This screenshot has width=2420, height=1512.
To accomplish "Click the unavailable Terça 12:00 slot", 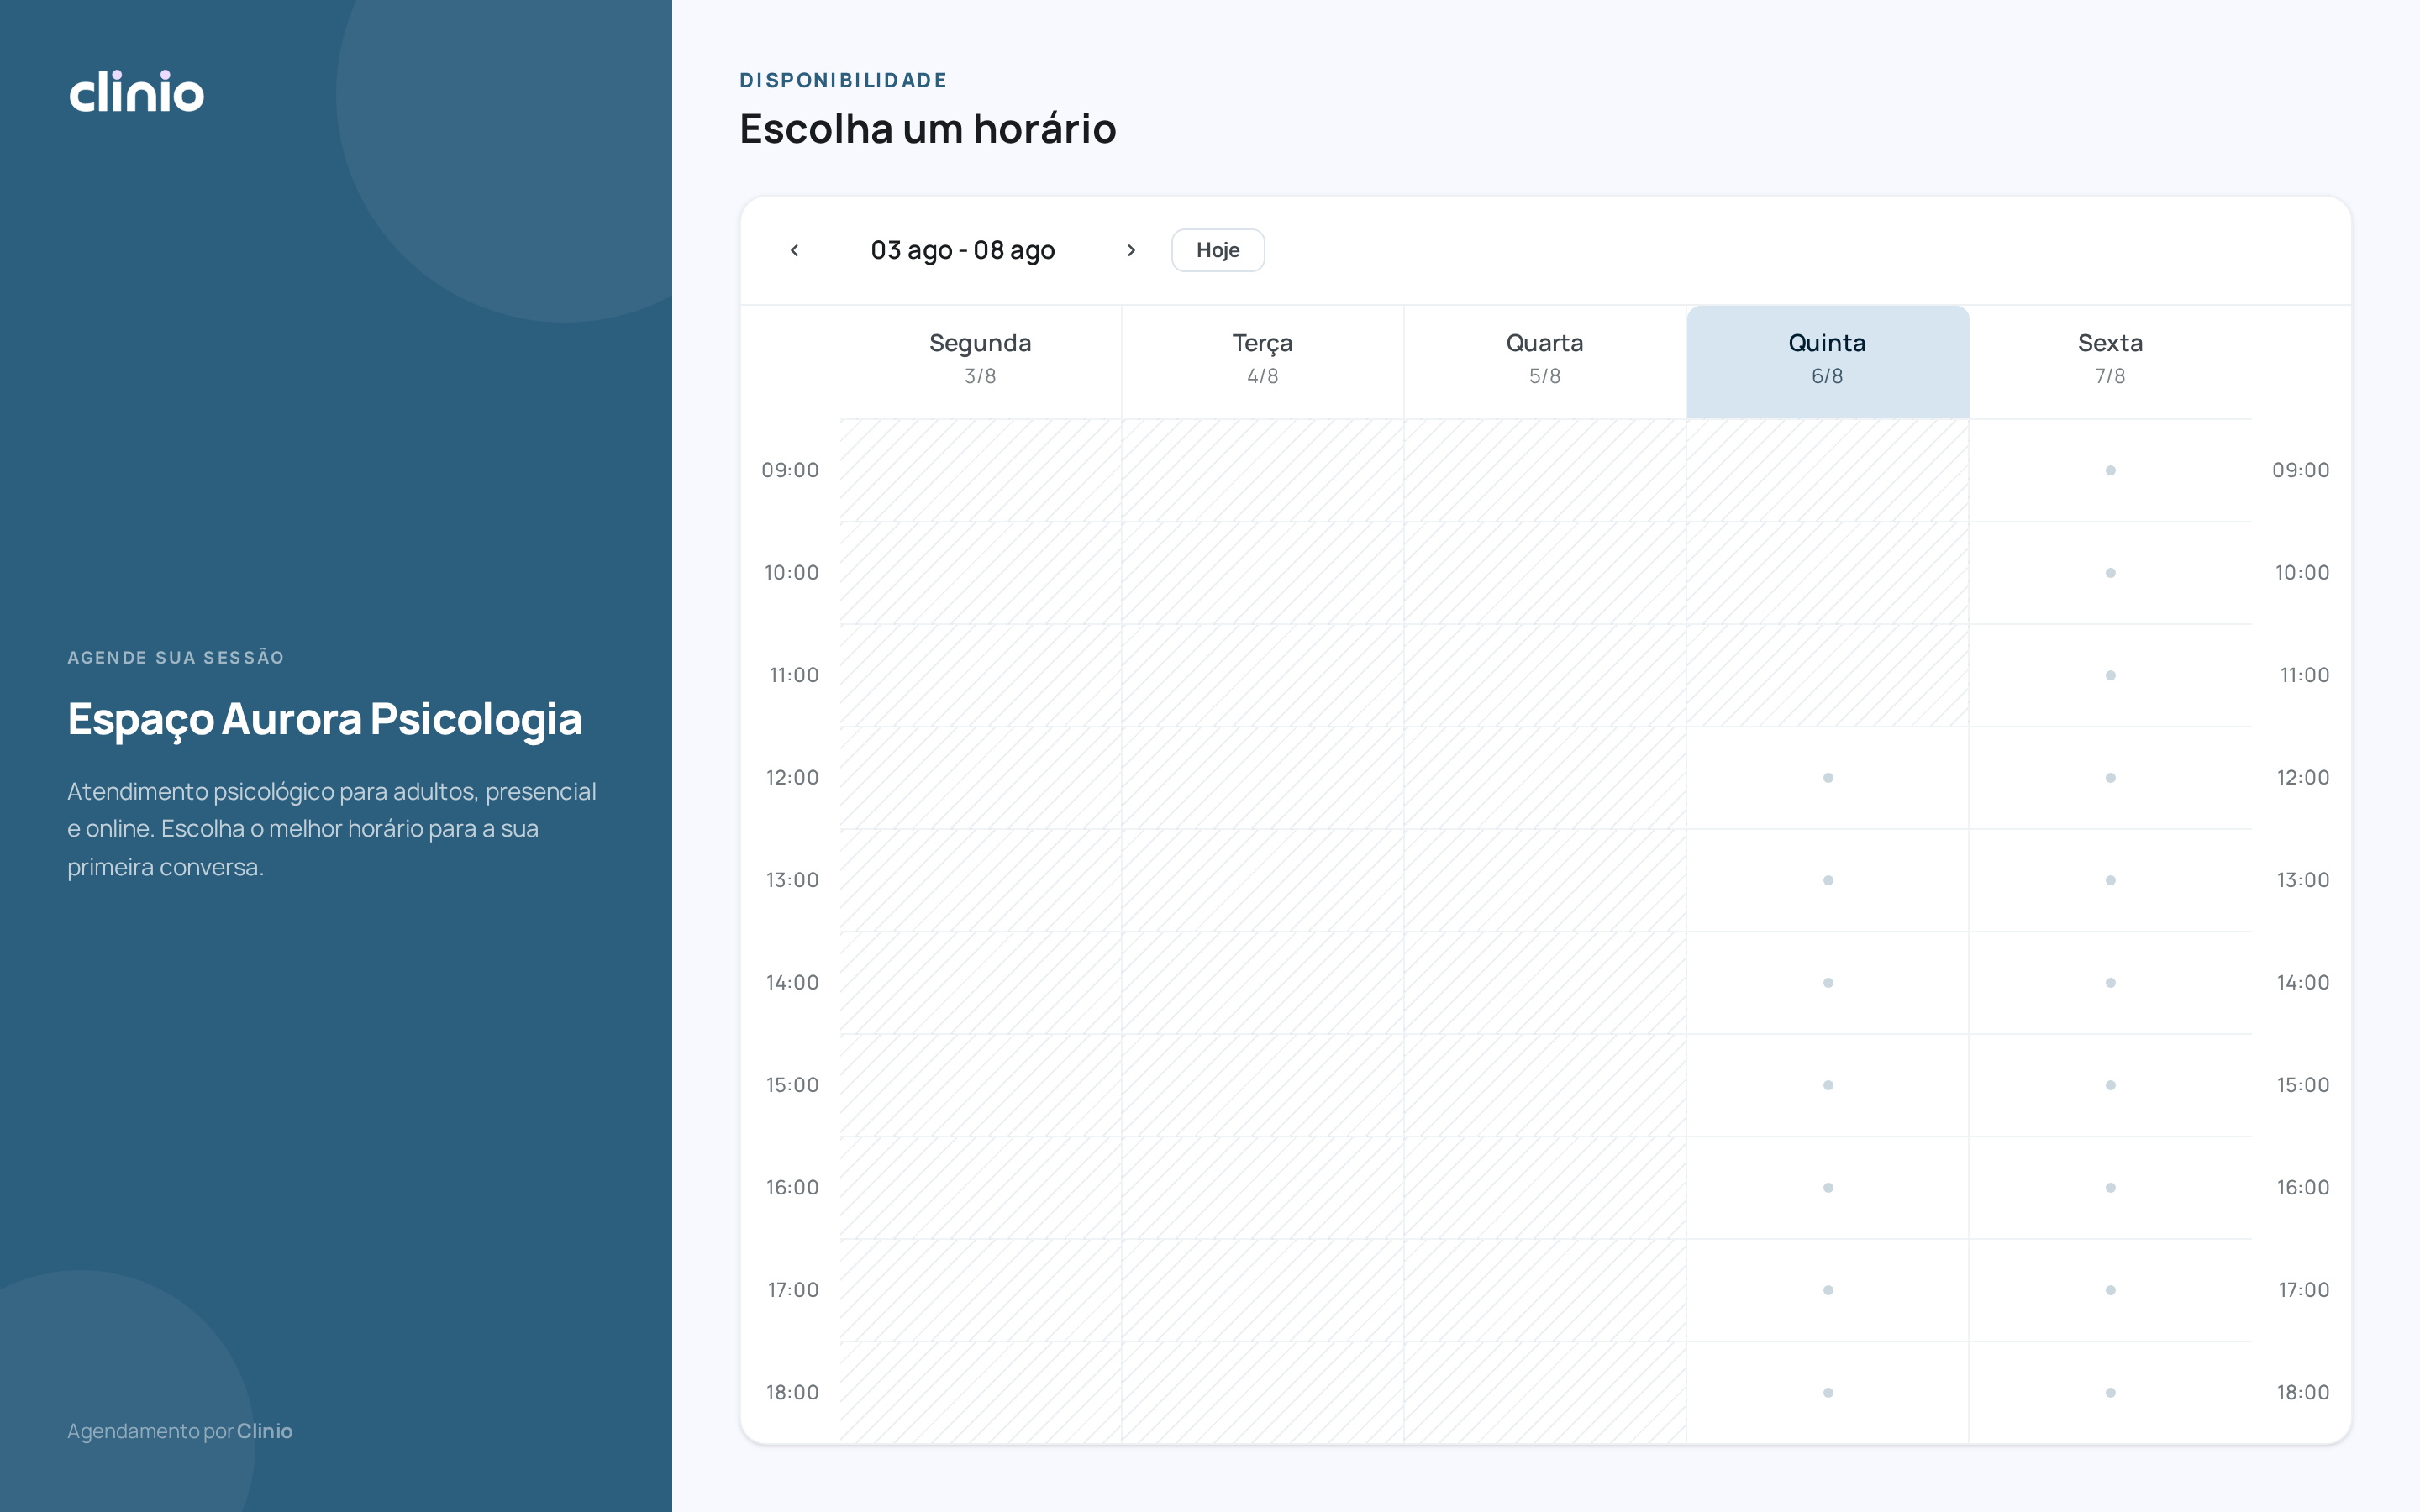I will [x=1262, y=778].
